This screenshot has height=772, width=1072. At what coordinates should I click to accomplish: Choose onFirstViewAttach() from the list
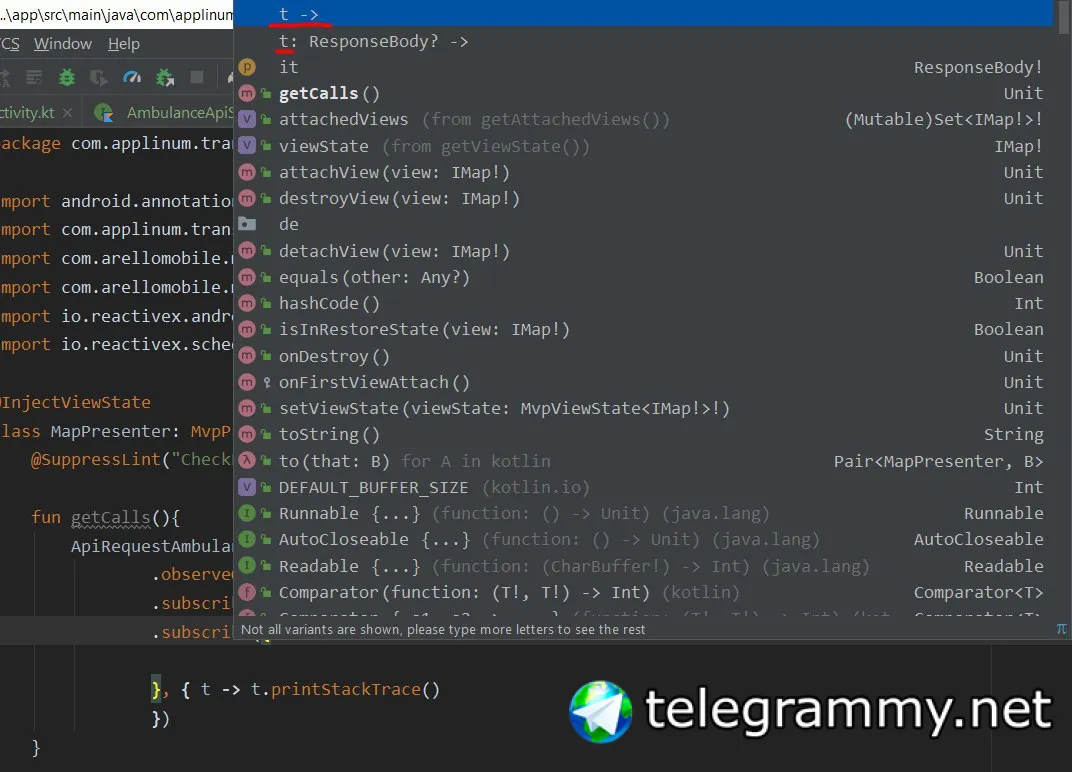(x=643, y=382)
